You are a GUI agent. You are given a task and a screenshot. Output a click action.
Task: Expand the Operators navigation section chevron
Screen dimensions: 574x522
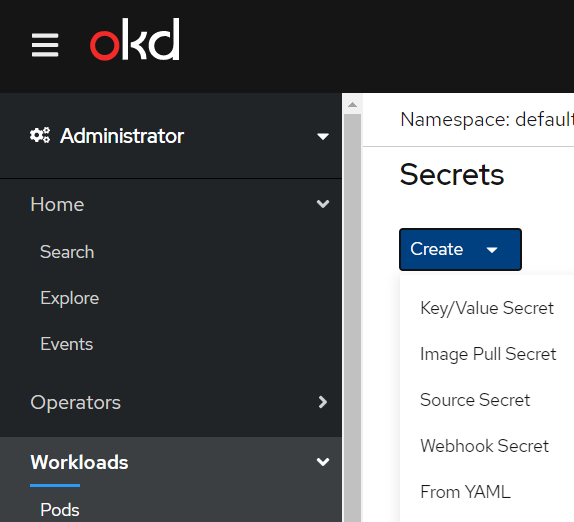pyautogui.click(x=323, y=402)
